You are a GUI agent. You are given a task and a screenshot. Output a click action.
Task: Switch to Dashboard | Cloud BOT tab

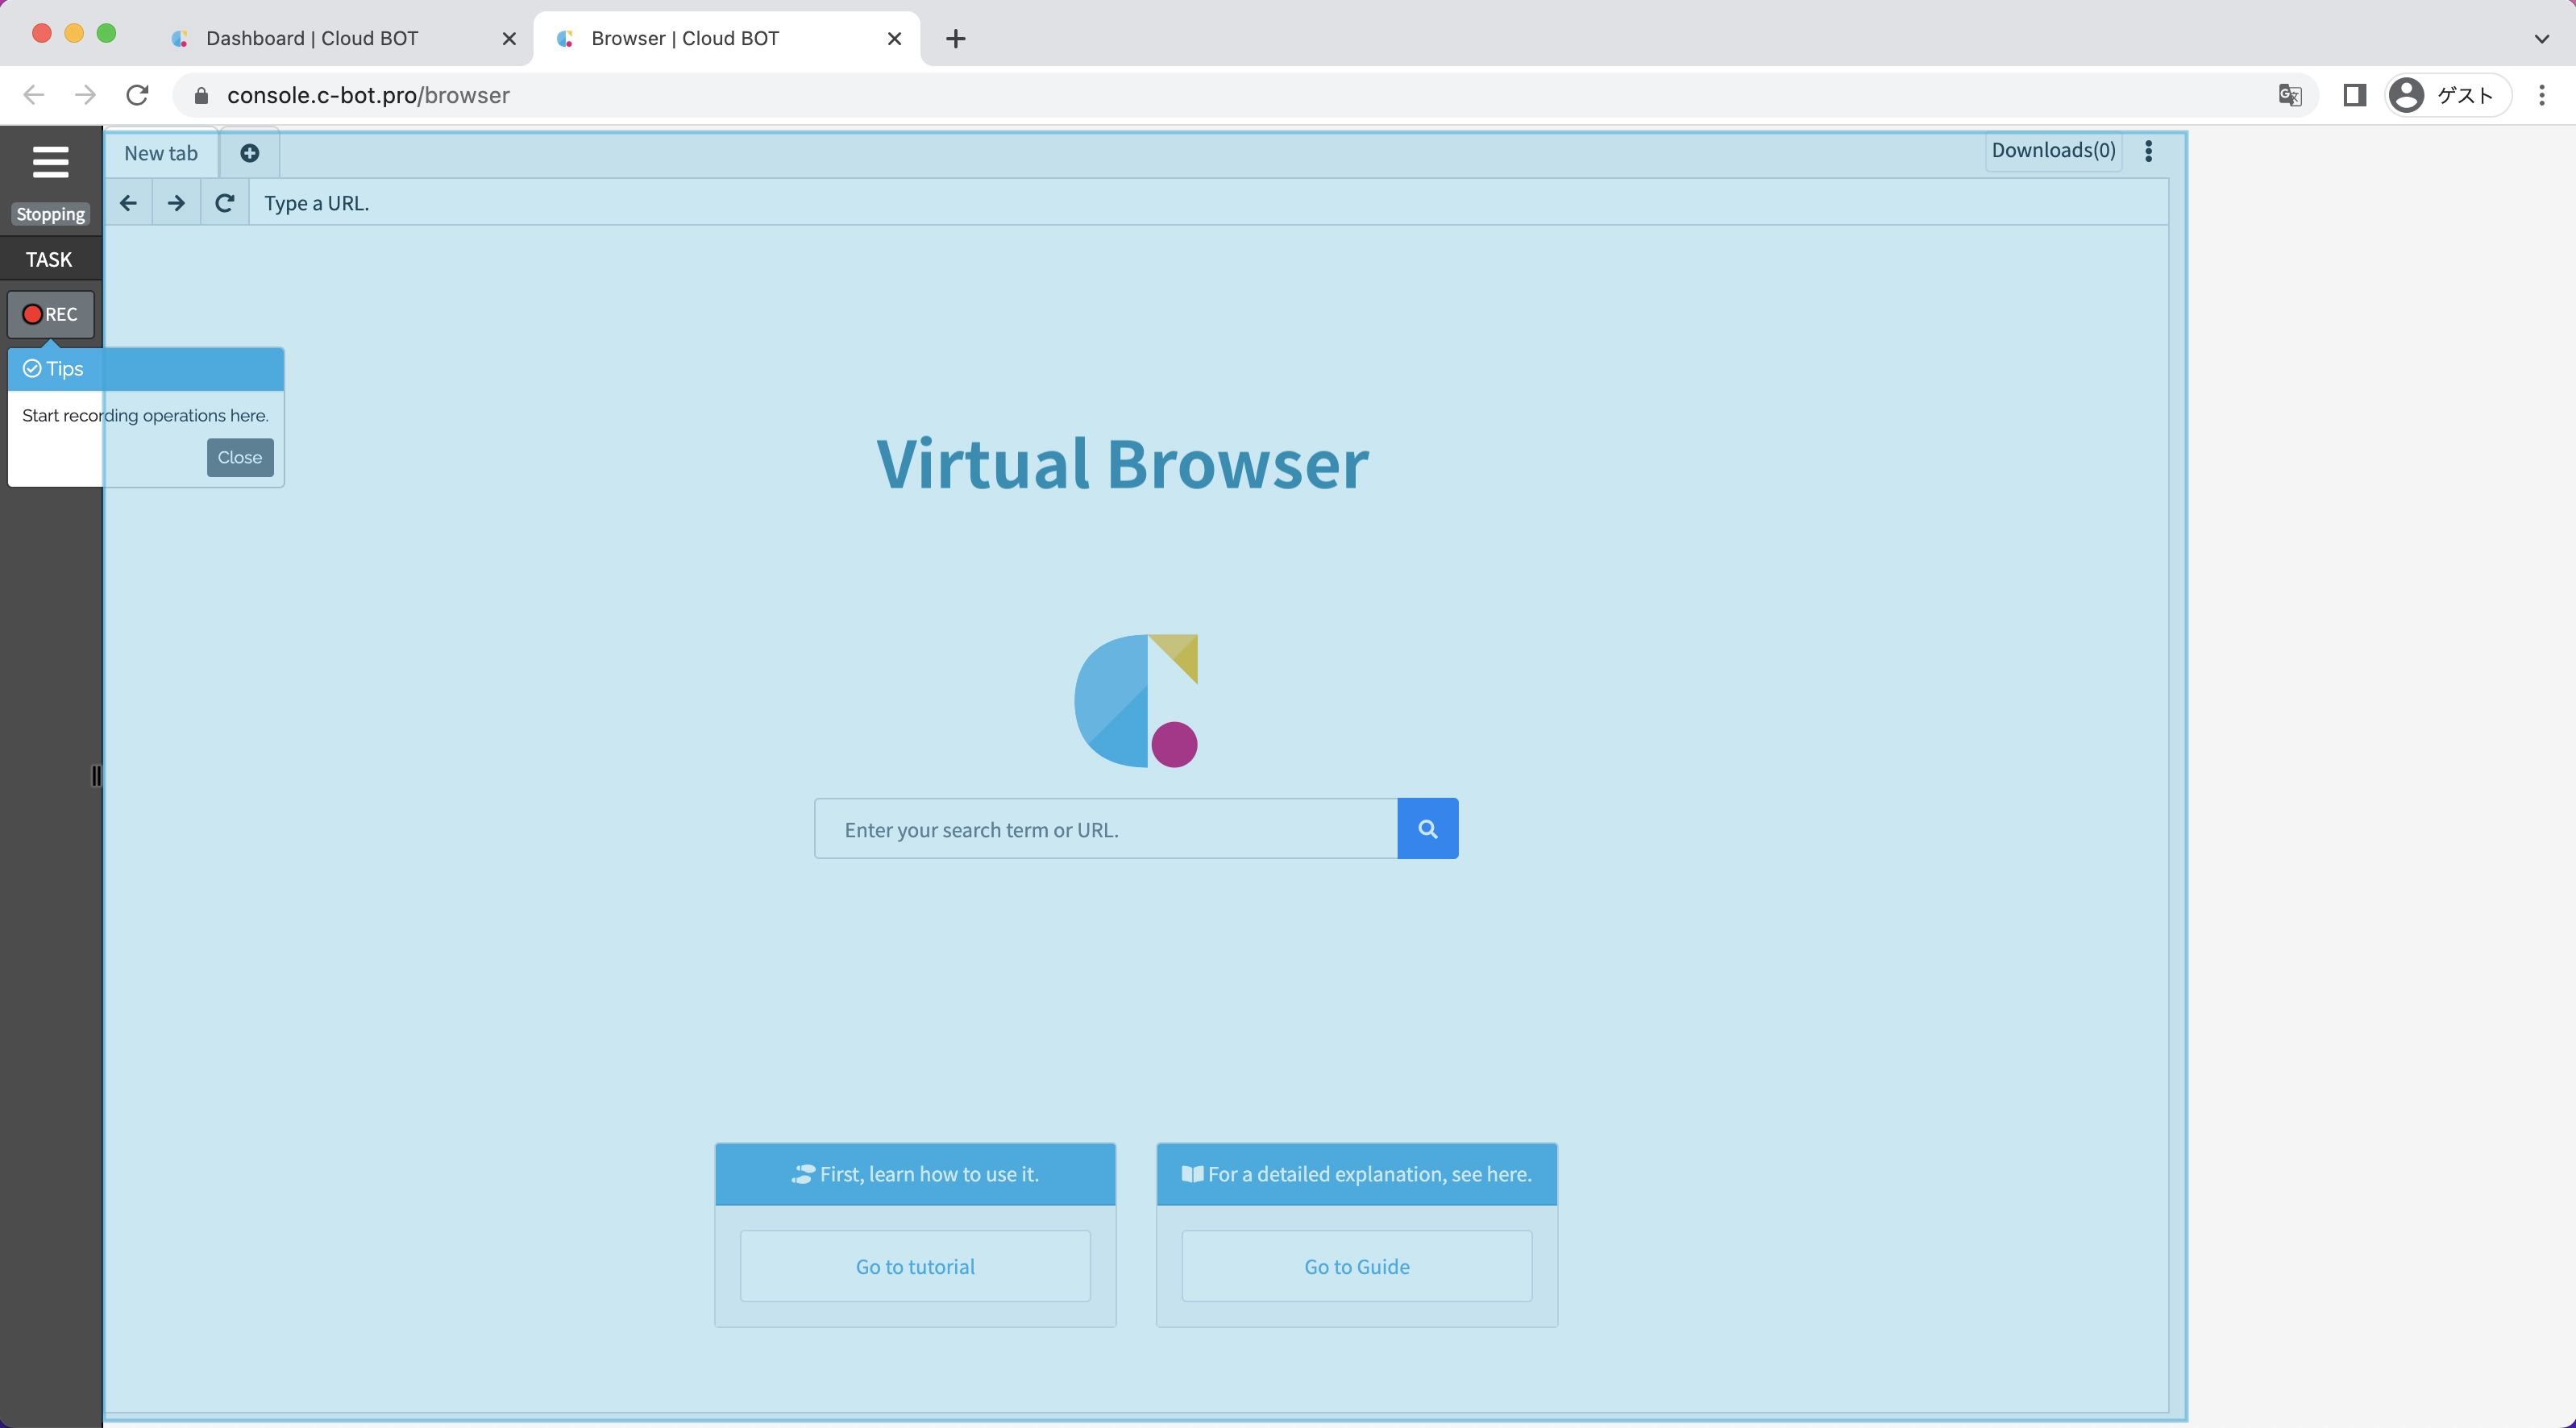(312, 39)
